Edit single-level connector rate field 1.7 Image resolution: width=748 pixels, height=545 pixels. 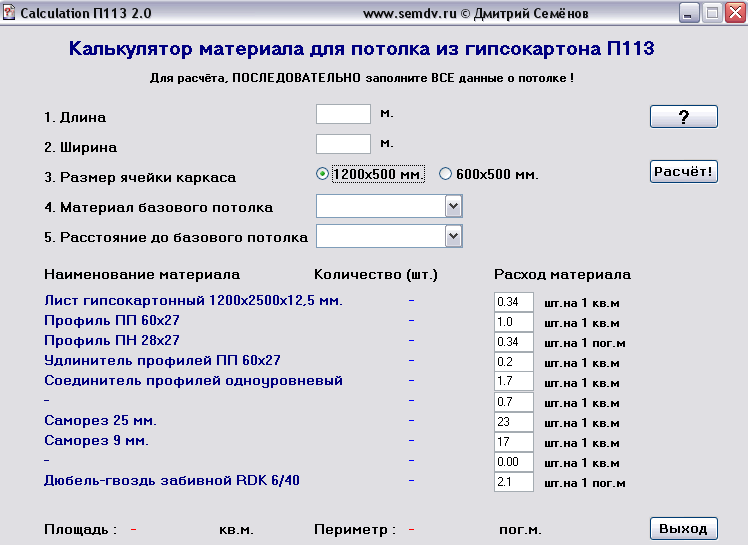(514, 381)
